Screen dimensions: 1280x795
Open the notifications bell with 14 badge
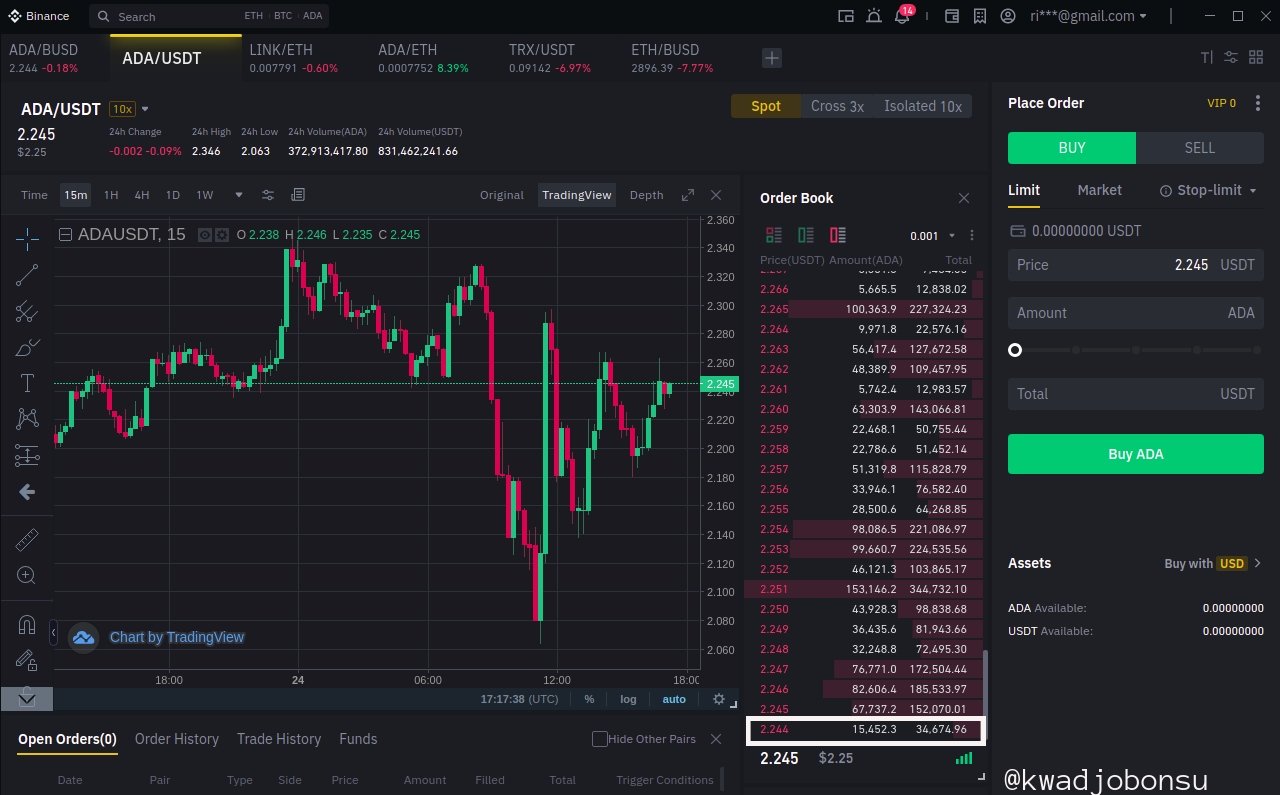click(x=902, y=16)
